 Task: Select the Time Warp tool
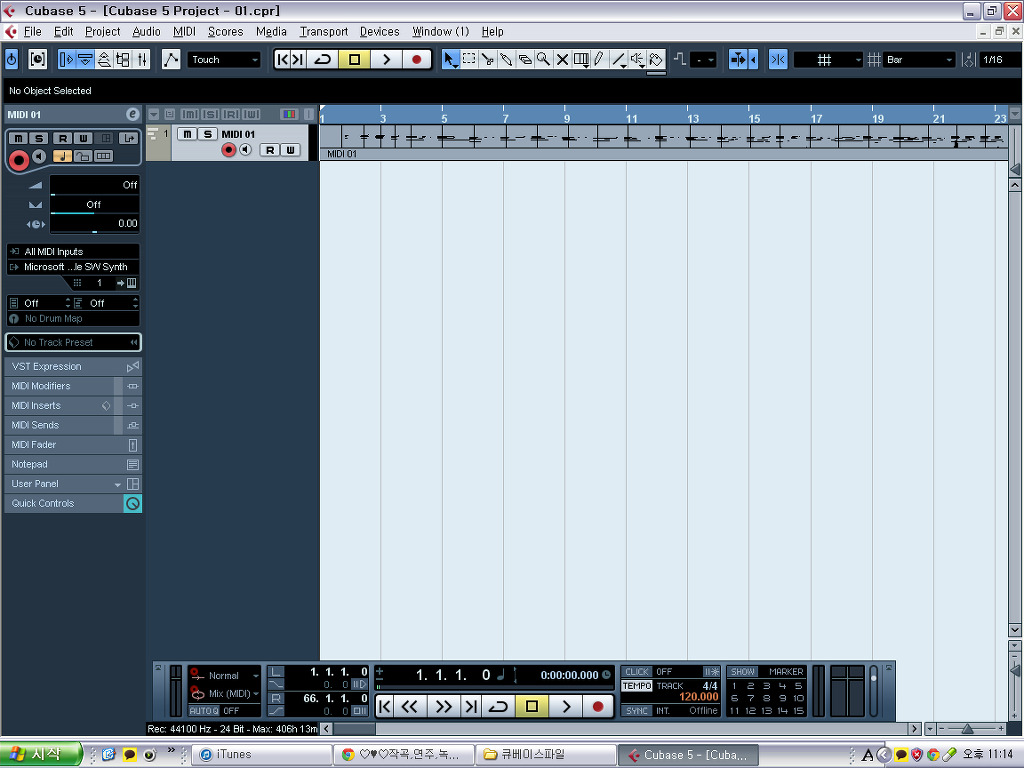(581, 59)
